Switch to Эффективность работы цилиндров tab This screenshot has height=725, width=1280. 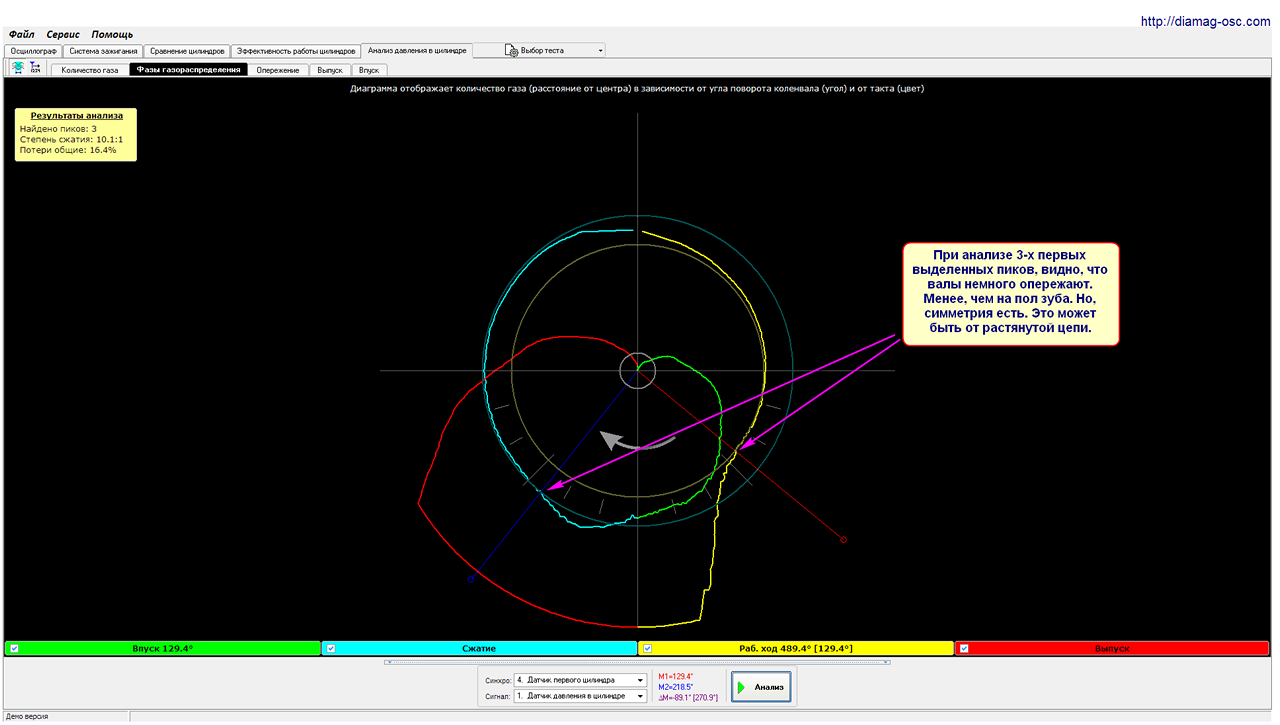(296, 50)
